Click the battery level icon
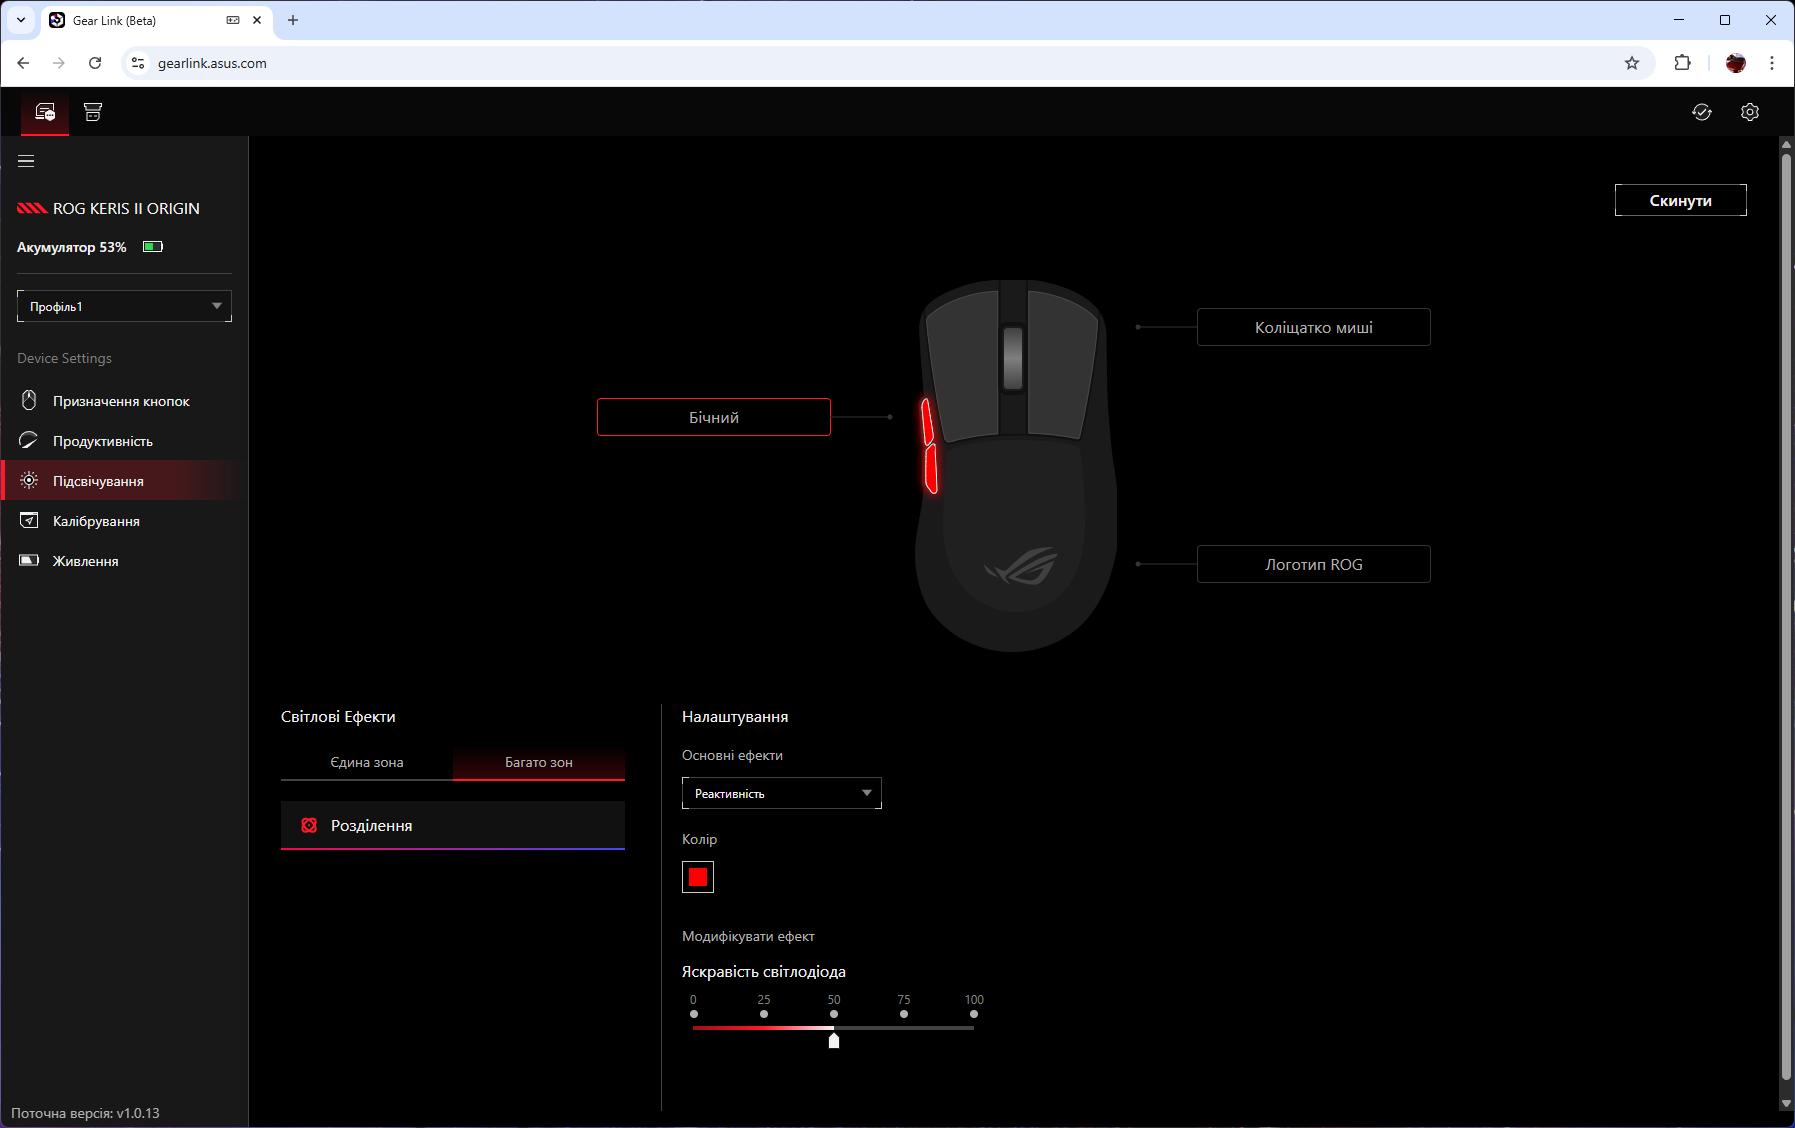The image size is (1795, 1128). (153, 247)
